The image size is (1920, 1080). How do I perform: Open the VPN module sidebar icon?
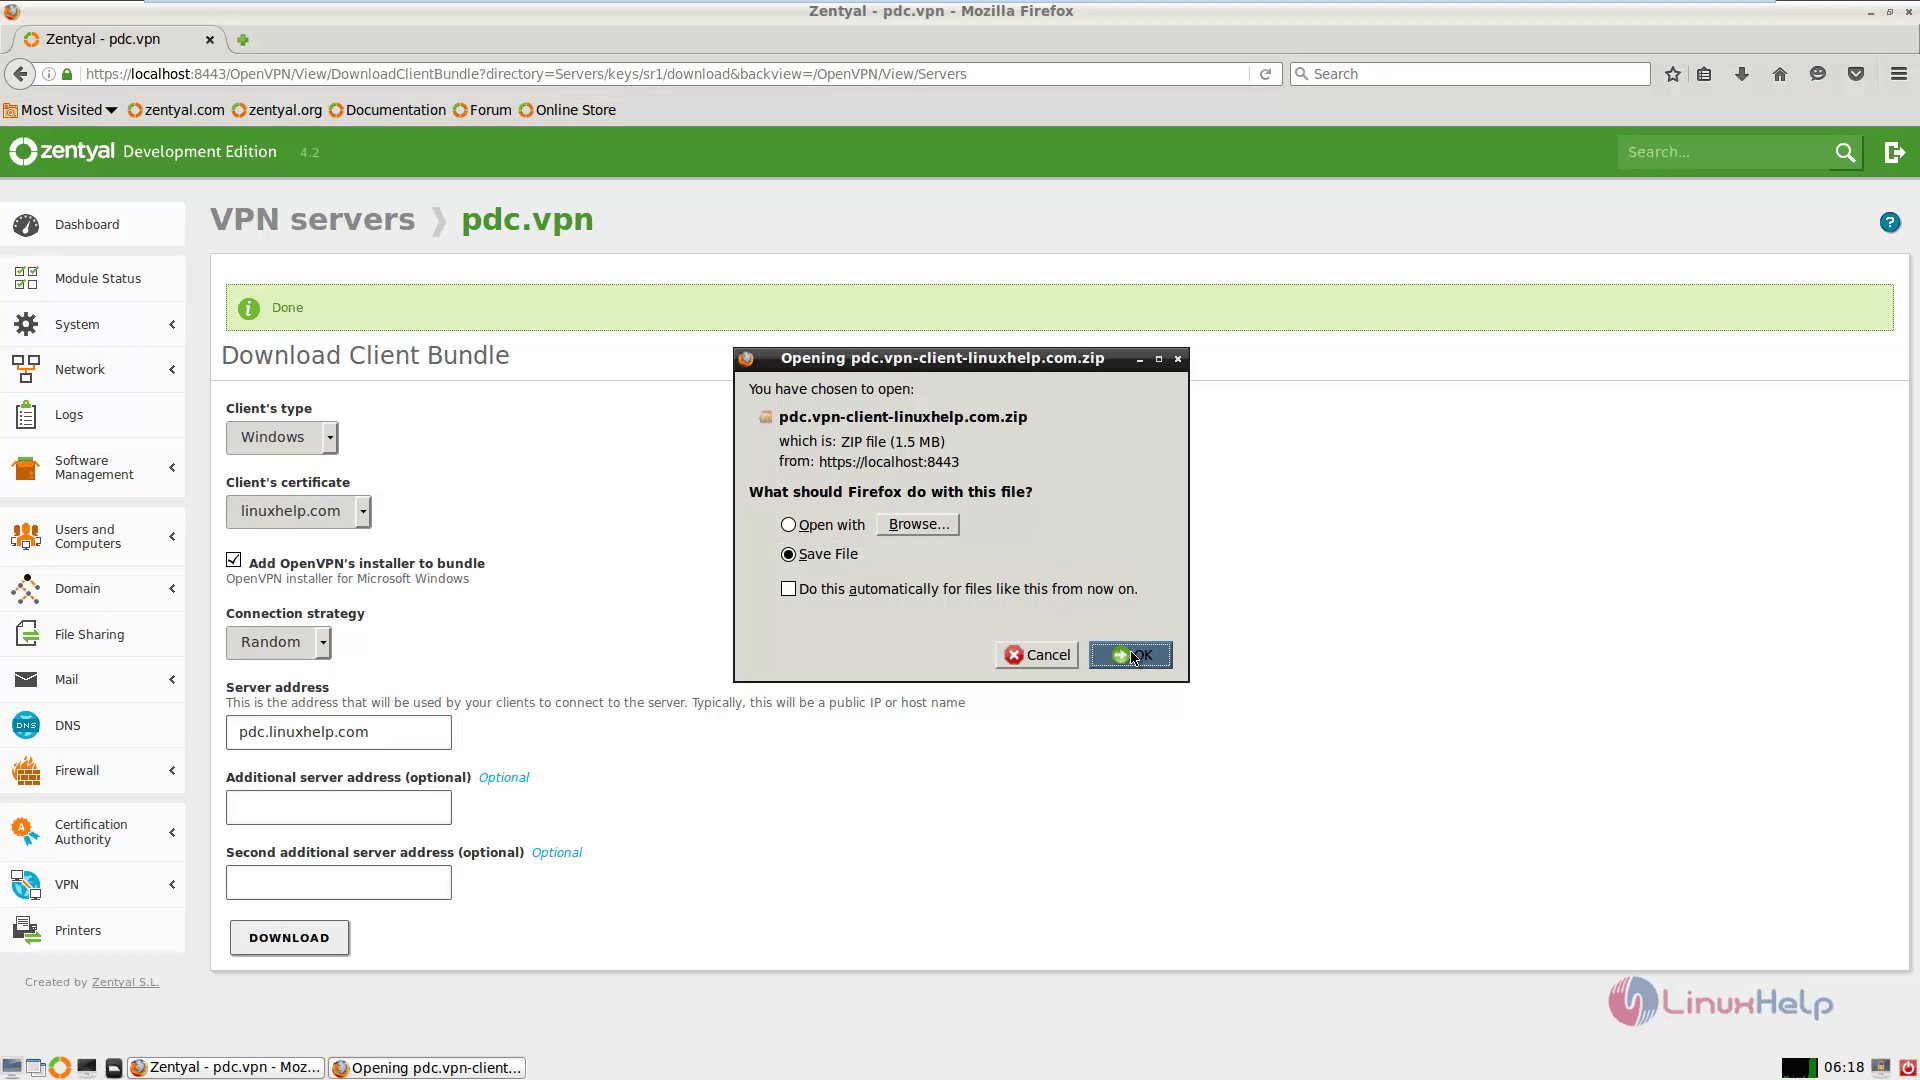coord(26,884)
